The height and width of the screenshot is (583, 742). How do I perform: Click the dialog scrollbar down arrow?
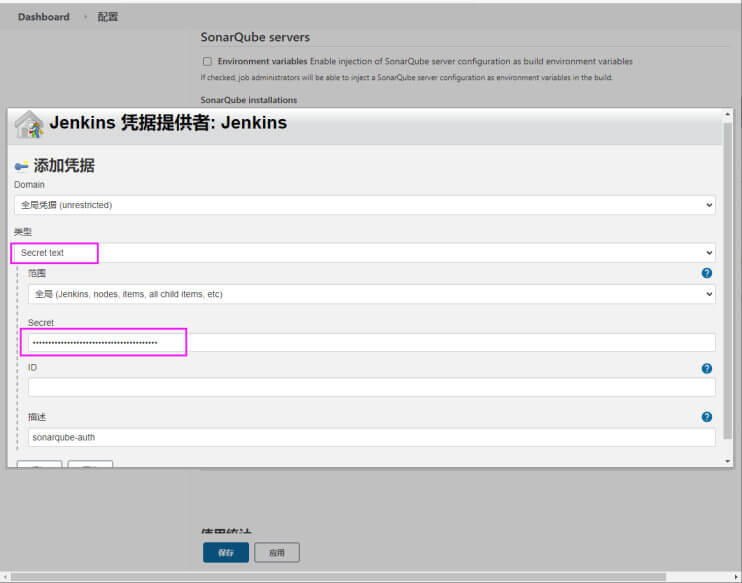click(x=728, y=461)
